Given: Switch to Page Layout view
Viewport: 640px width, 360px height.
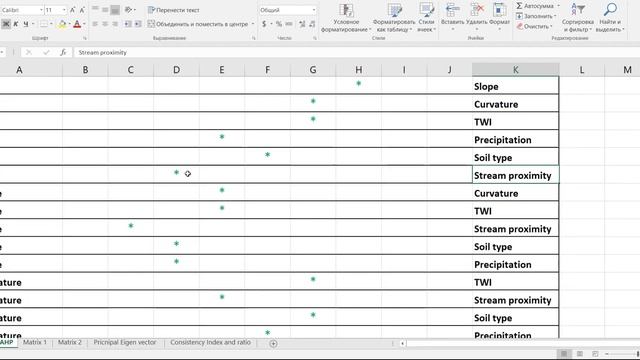Looking at the screenshot, I should (x=580, y=353).
